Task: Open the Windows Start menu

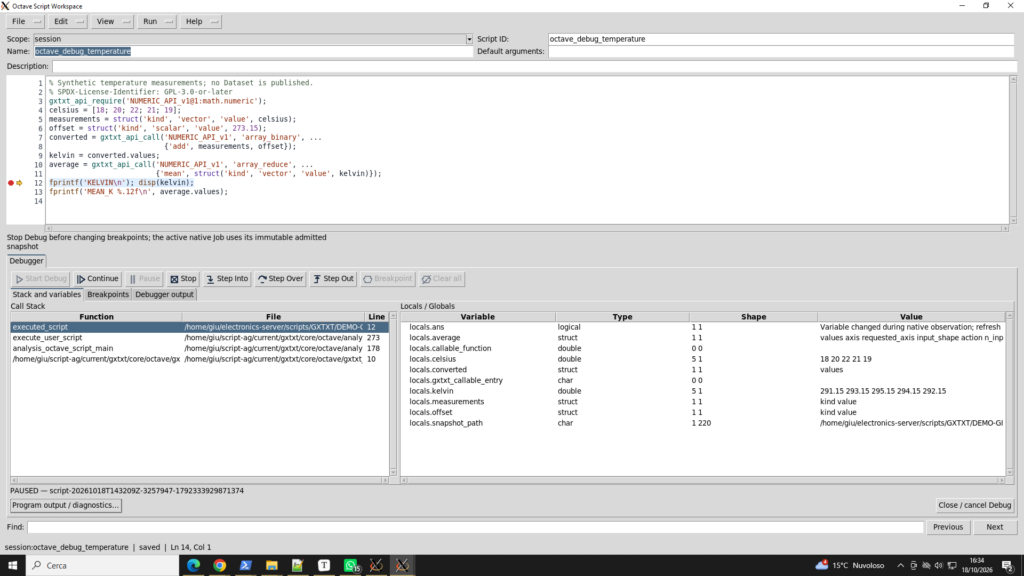Action: [x=12, y=566]
